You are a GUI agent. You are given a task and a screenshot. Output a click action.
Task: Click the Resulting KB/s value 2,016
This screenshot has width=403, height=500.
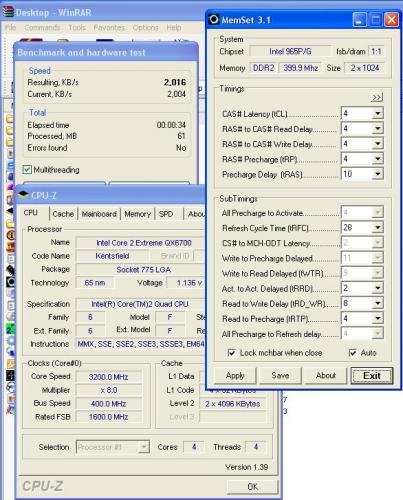pyautogui.click(x=175, y=82)
